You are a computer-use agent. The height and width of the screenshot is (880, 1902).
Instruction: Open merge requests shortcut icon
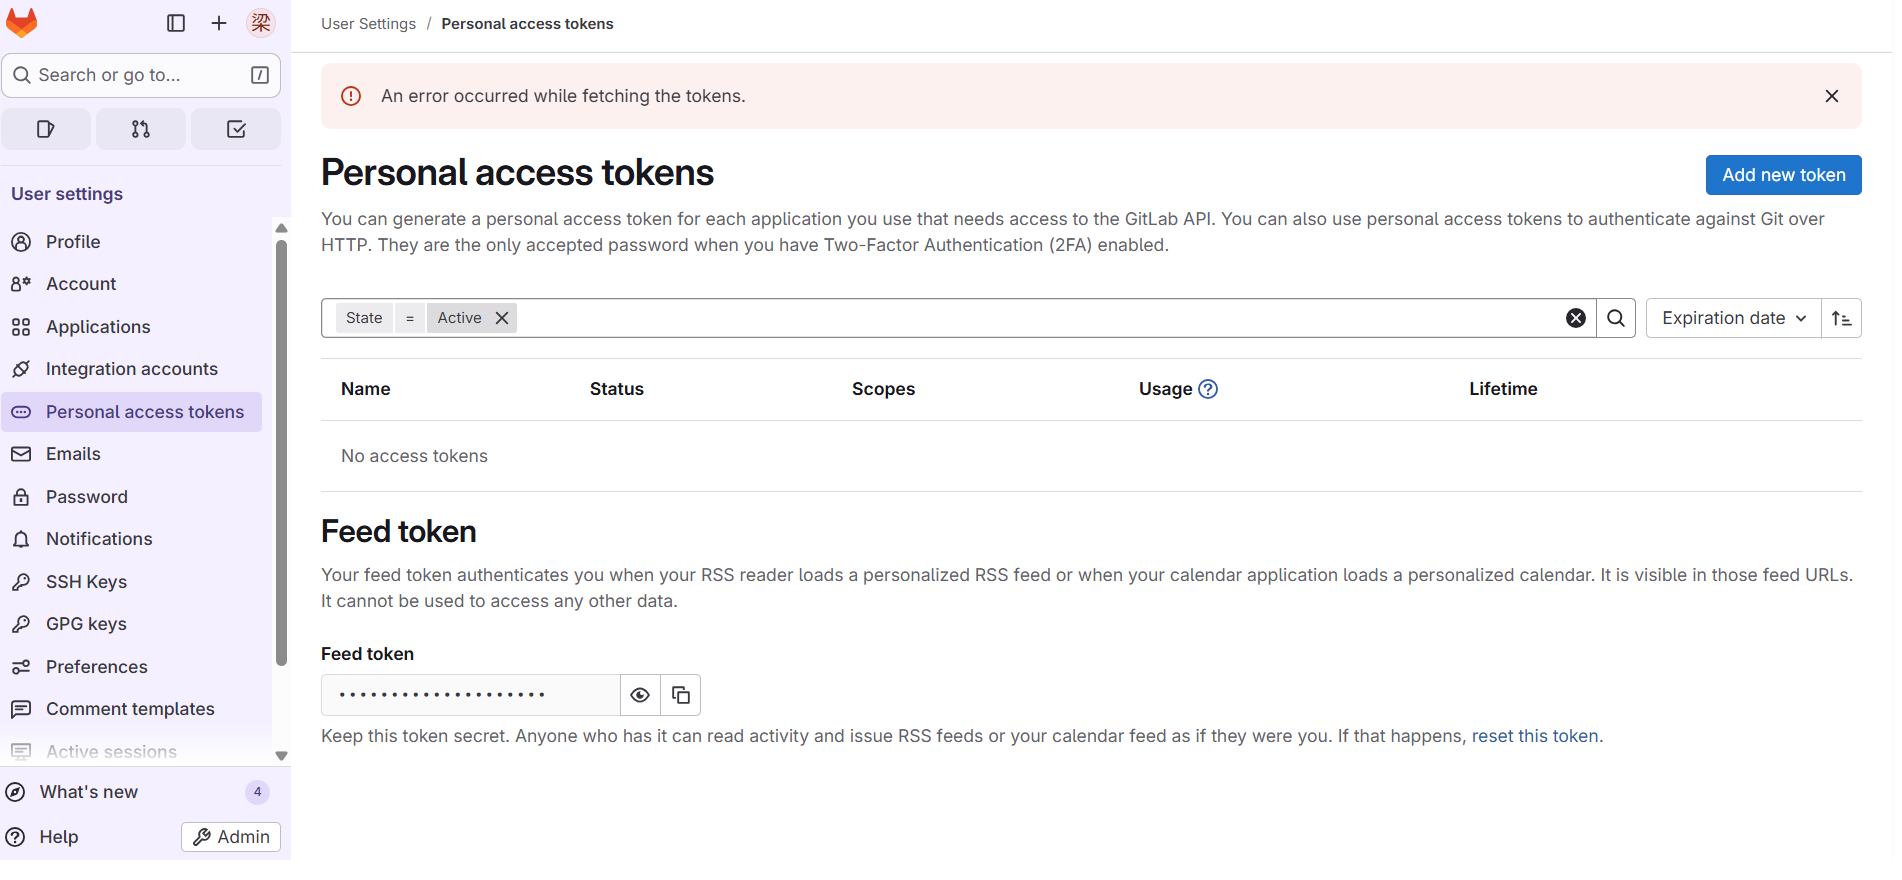pyautogui.click(x=141, y=129)
